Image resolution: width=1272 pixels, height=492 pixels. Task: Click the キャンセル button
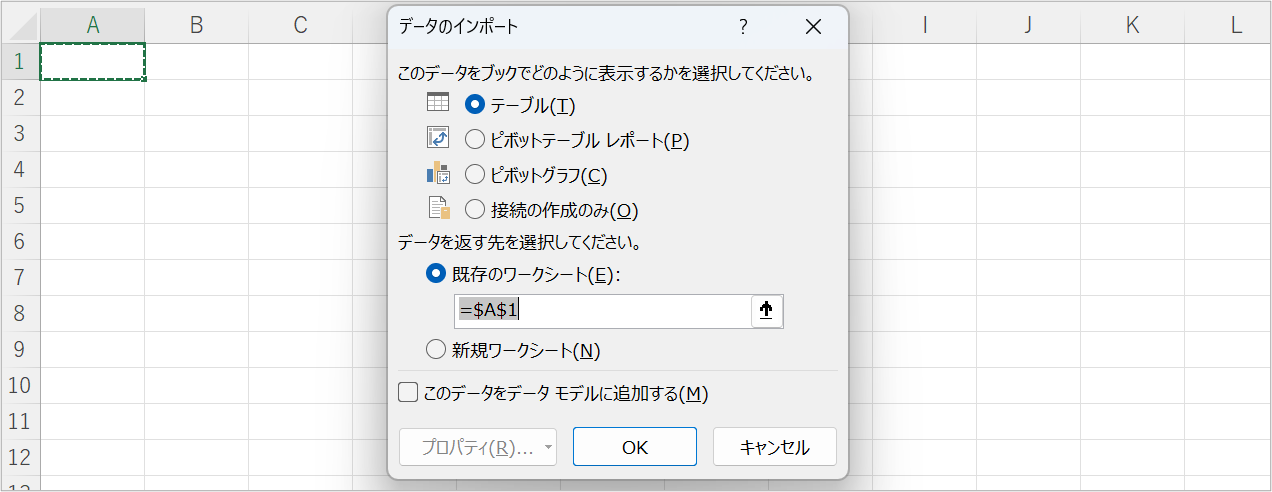click(x=774, y=447)
